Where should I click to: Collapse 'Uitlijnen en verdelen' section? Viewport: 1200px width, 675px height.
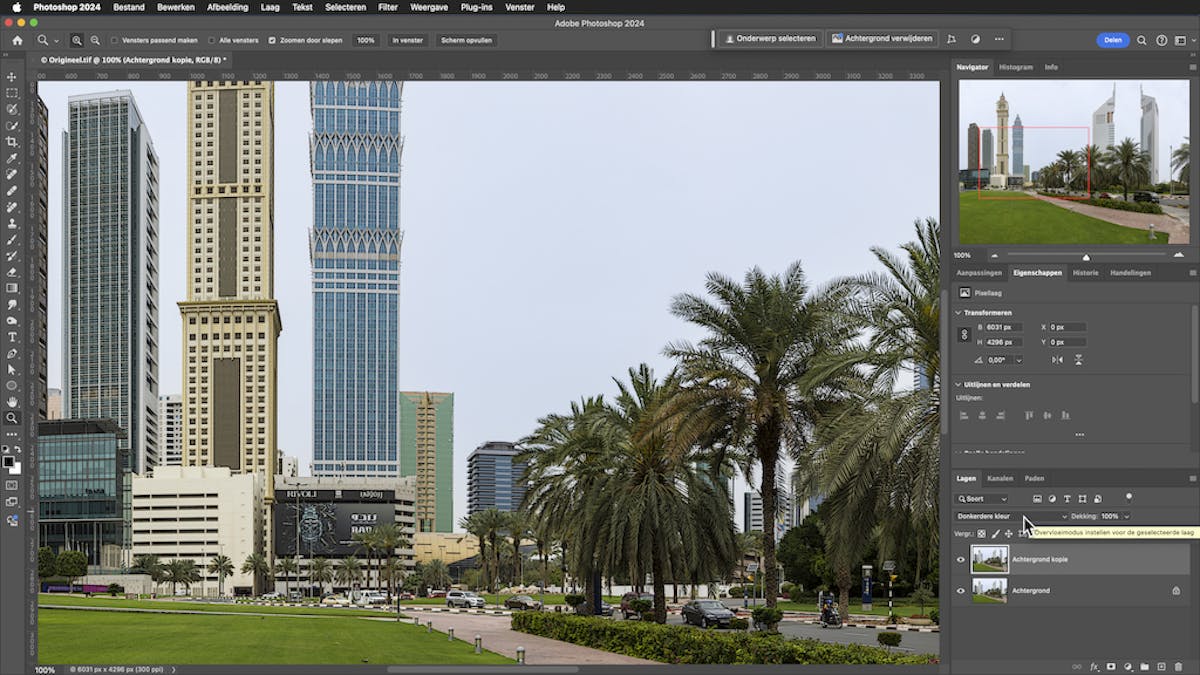pyautogui.click(x=958, y=384)
